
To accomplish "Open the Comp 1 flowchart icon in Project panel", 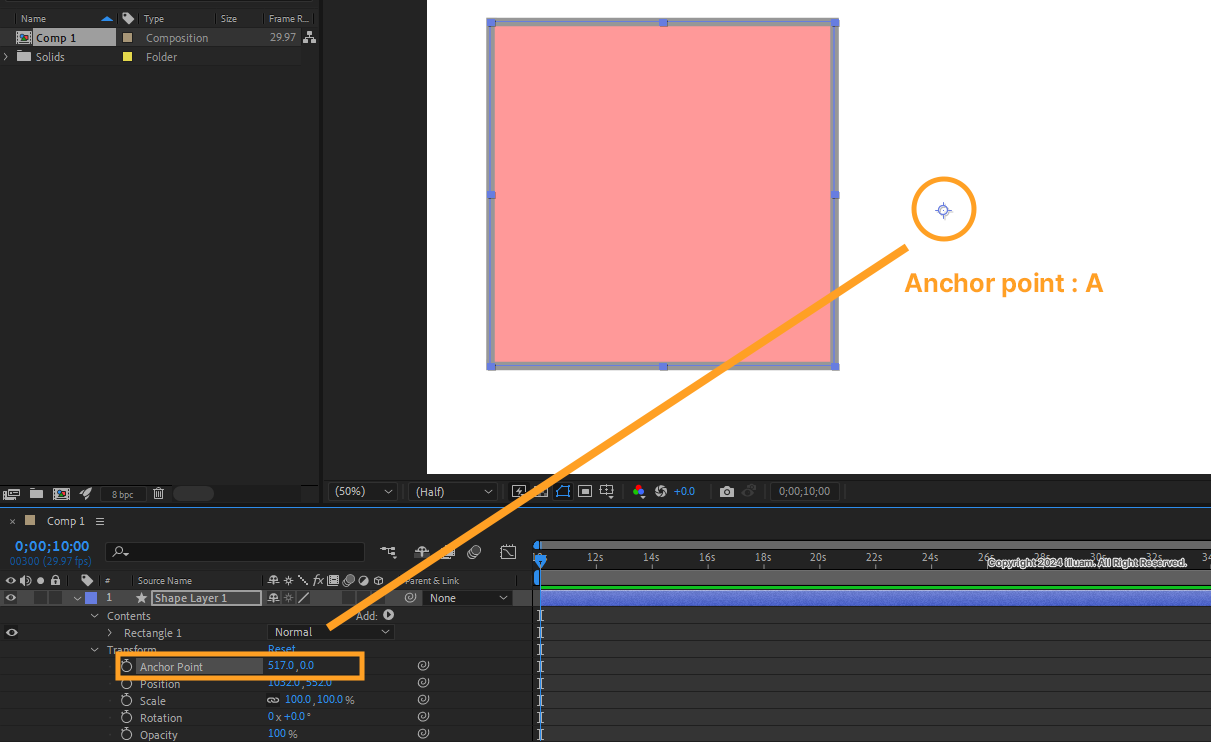I will tap(309, 37).
